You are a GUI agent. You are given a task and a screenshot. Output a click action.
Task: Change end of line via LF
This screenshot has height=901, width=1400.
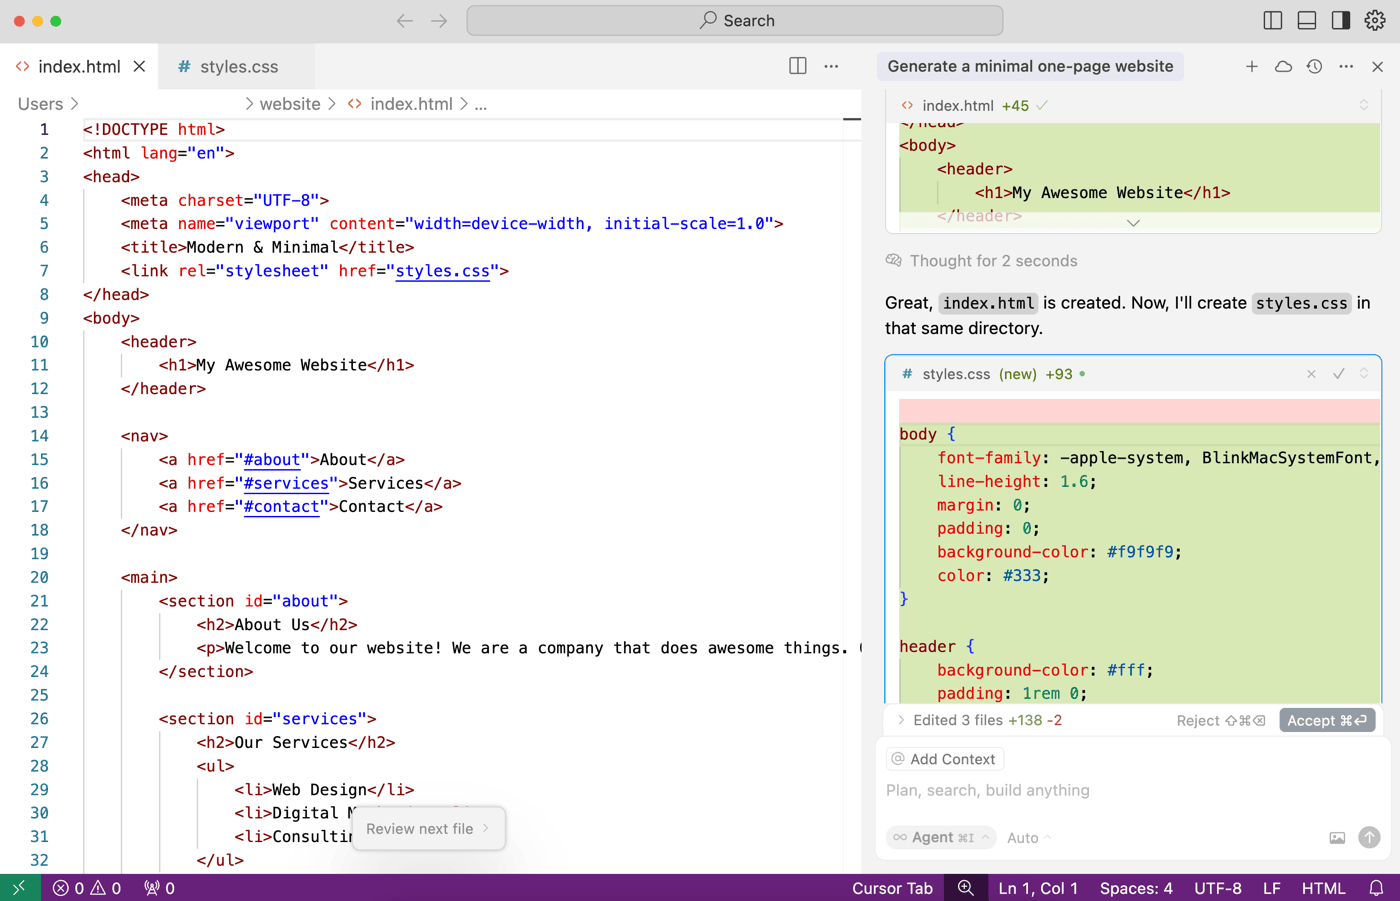click(1271, 888)
